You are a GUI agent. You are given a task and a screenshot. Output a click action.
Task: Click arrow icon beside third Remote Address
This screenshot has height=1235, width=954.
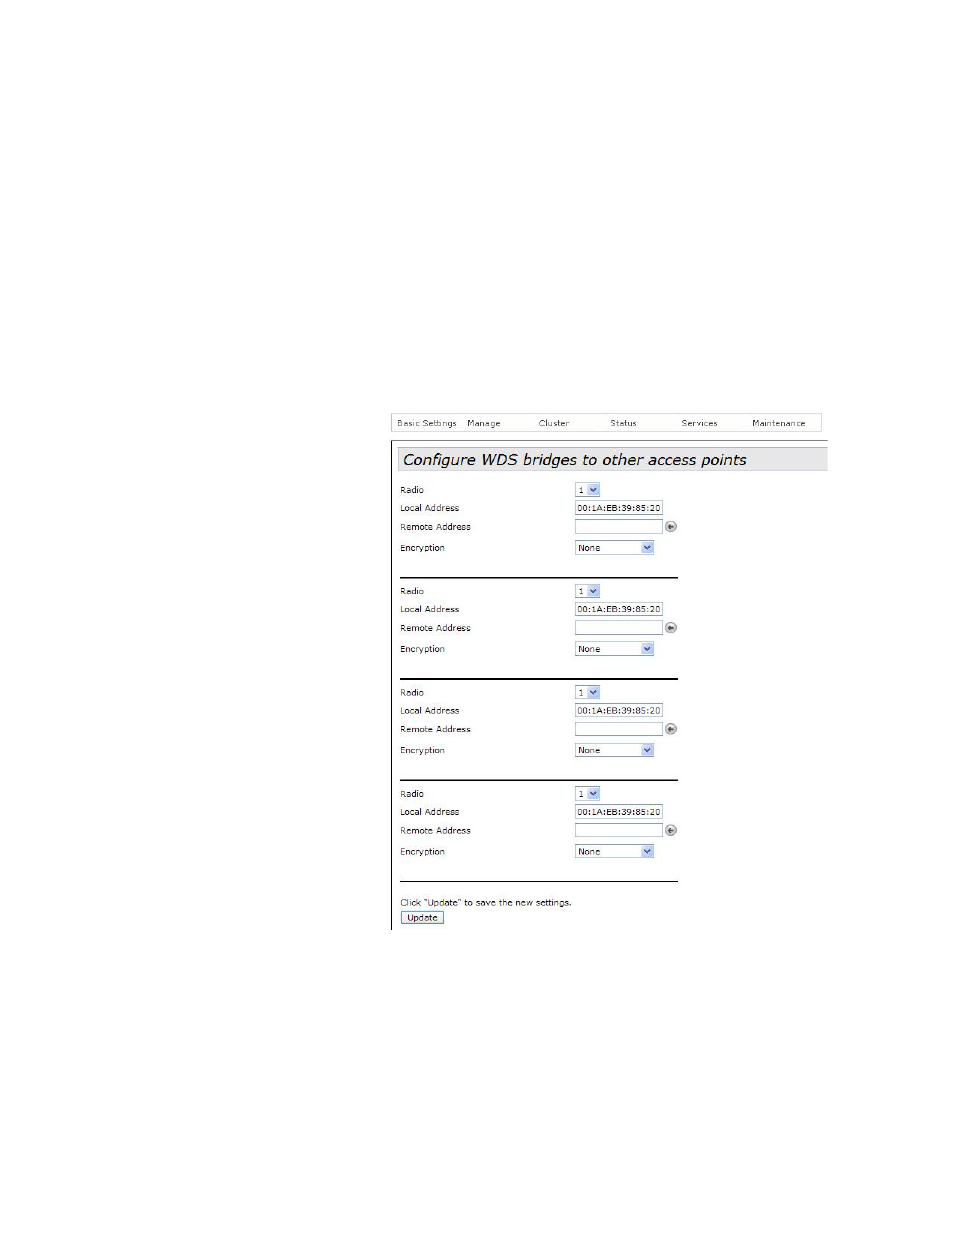(x=671, y=729)
